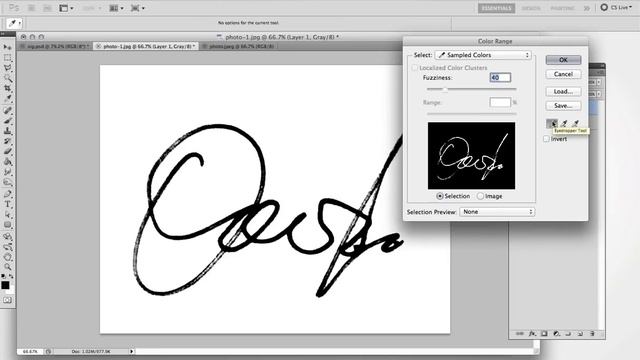Open the View Extras dropdown
Screen dimensions: 640x360
[67, 8]
